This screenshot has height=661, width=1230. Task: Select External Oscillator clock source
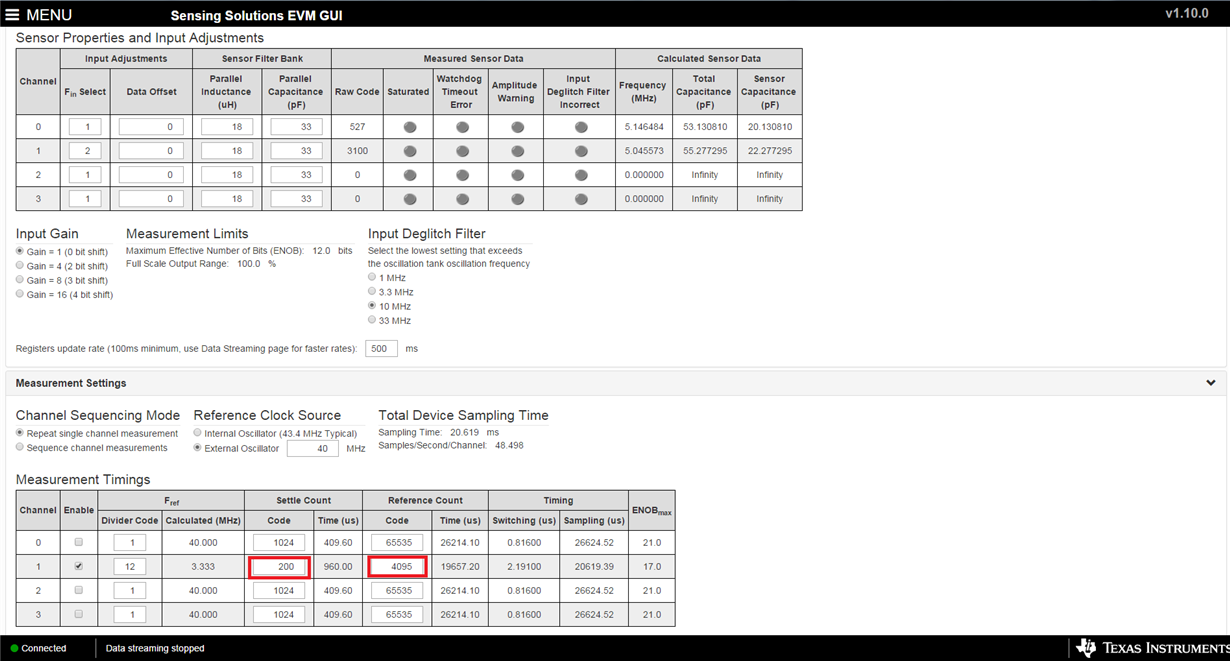pos(198,448)
